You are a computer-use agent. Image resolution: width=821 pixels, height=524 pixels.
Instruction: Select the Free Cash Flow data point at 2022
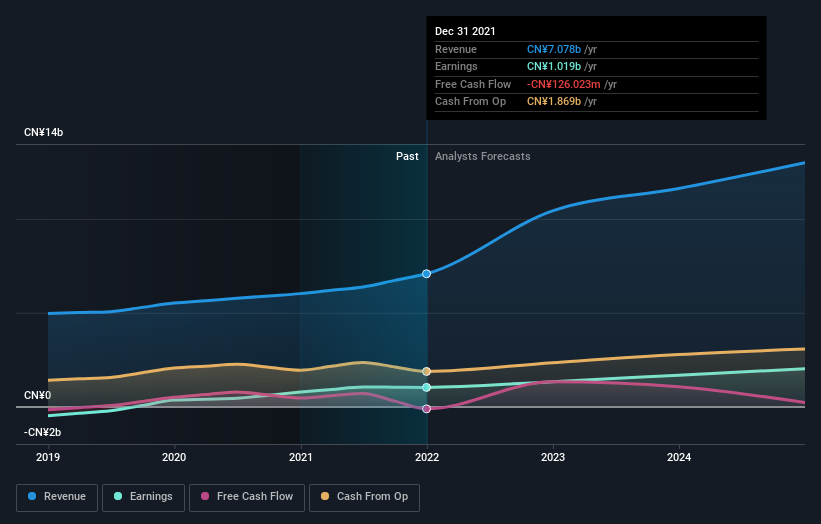click(x=427, y=409)
